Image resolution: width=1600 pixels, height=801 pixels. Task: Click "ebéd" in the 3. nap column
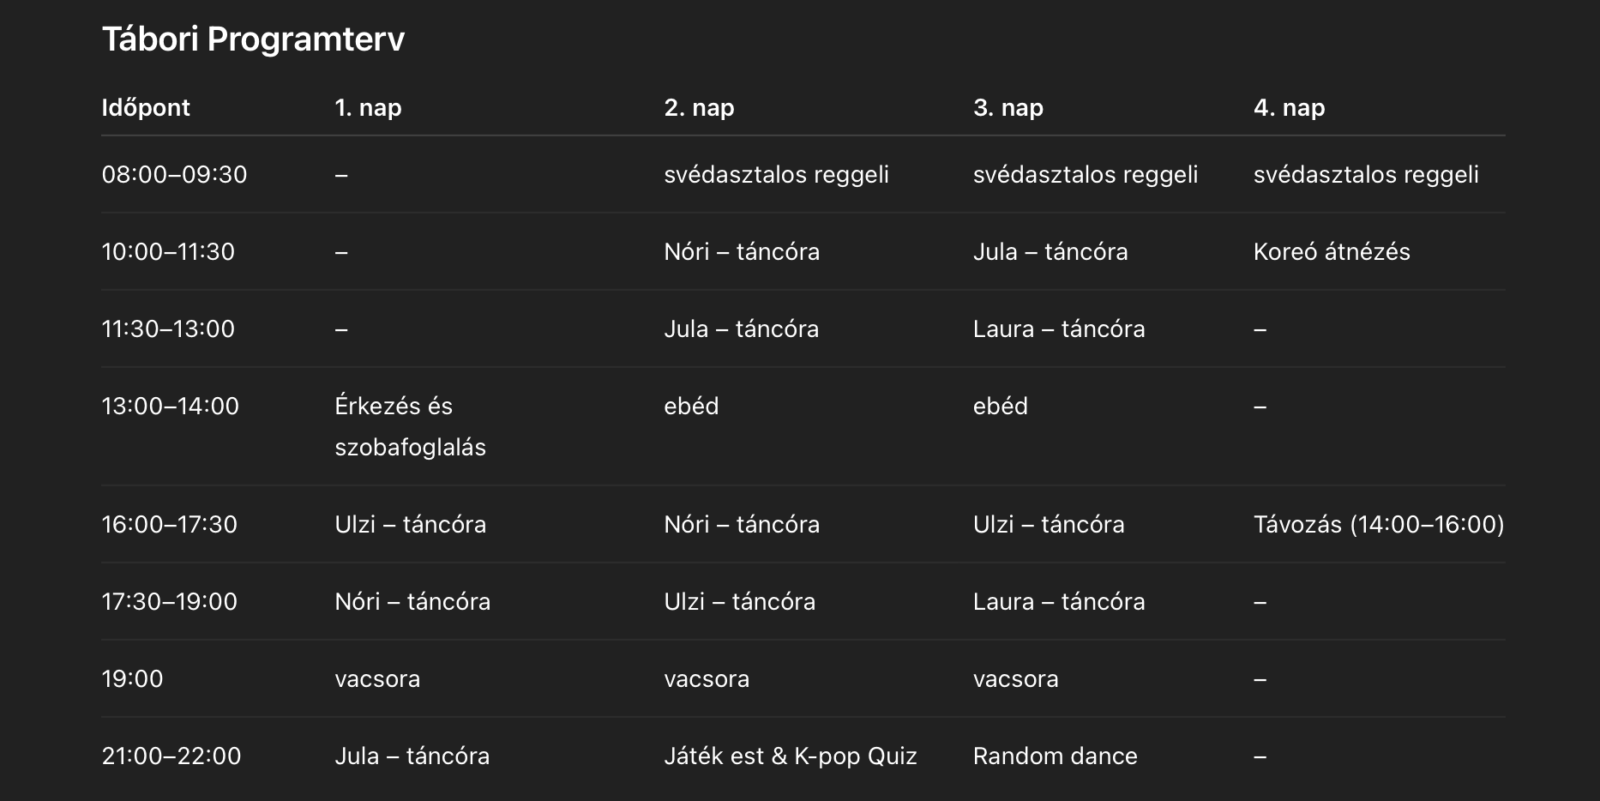(x=1000, y=407)
